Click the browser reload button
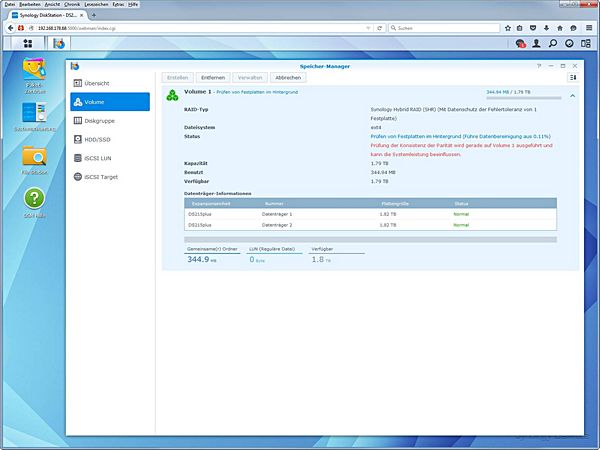The image size is (600, 450). [x=380, y=28]
